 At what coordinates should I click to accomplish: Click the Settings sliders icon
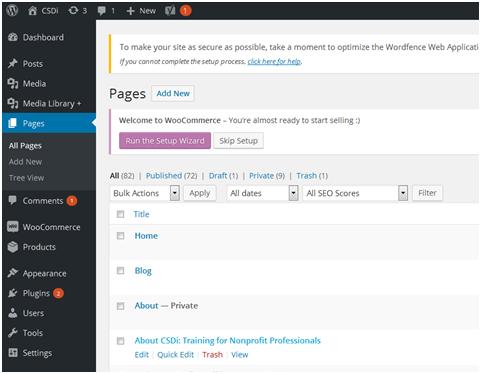13,352
